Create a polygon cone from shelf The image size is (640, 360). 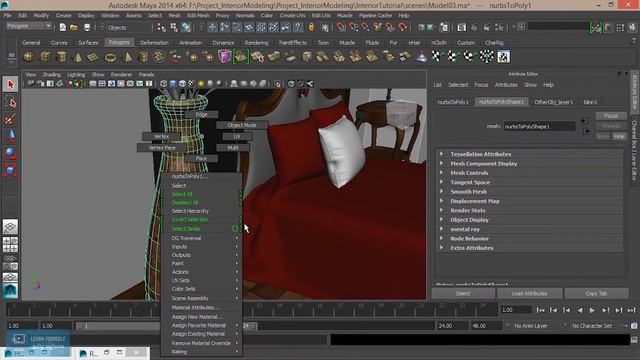point(78,56)
